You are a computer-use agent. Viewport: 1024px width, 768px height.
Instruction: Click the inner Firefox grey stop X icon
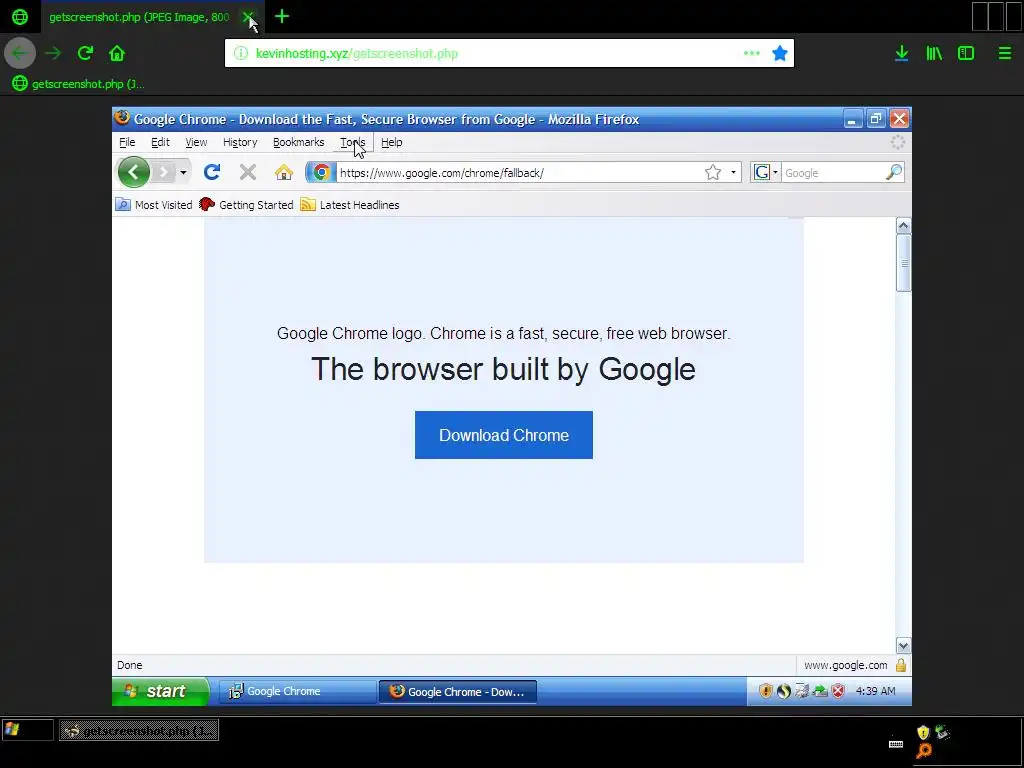(248, 172)
